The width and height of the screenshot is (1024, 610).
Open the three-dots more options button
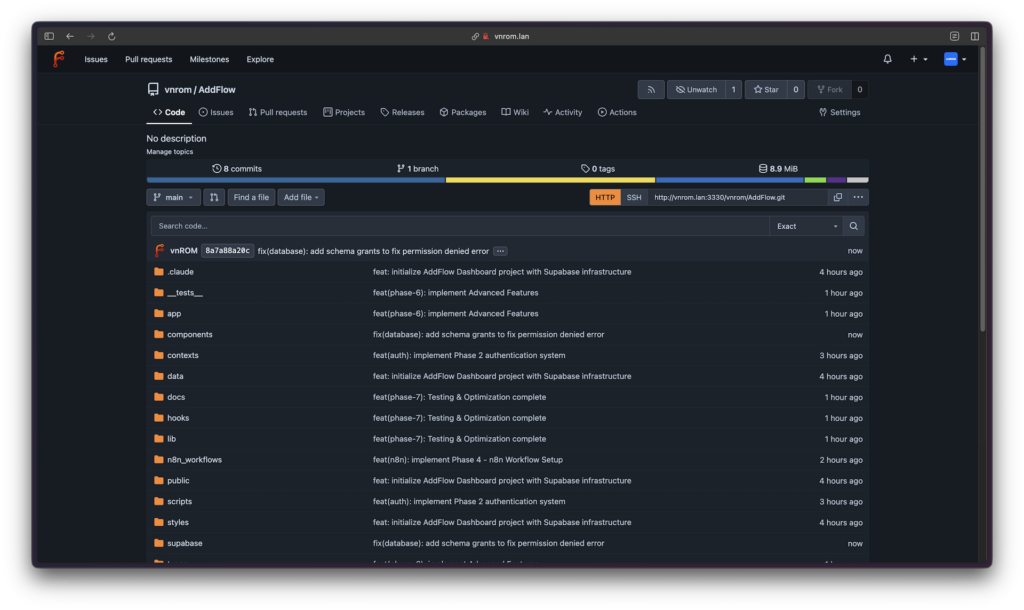(x=858, y=198)
